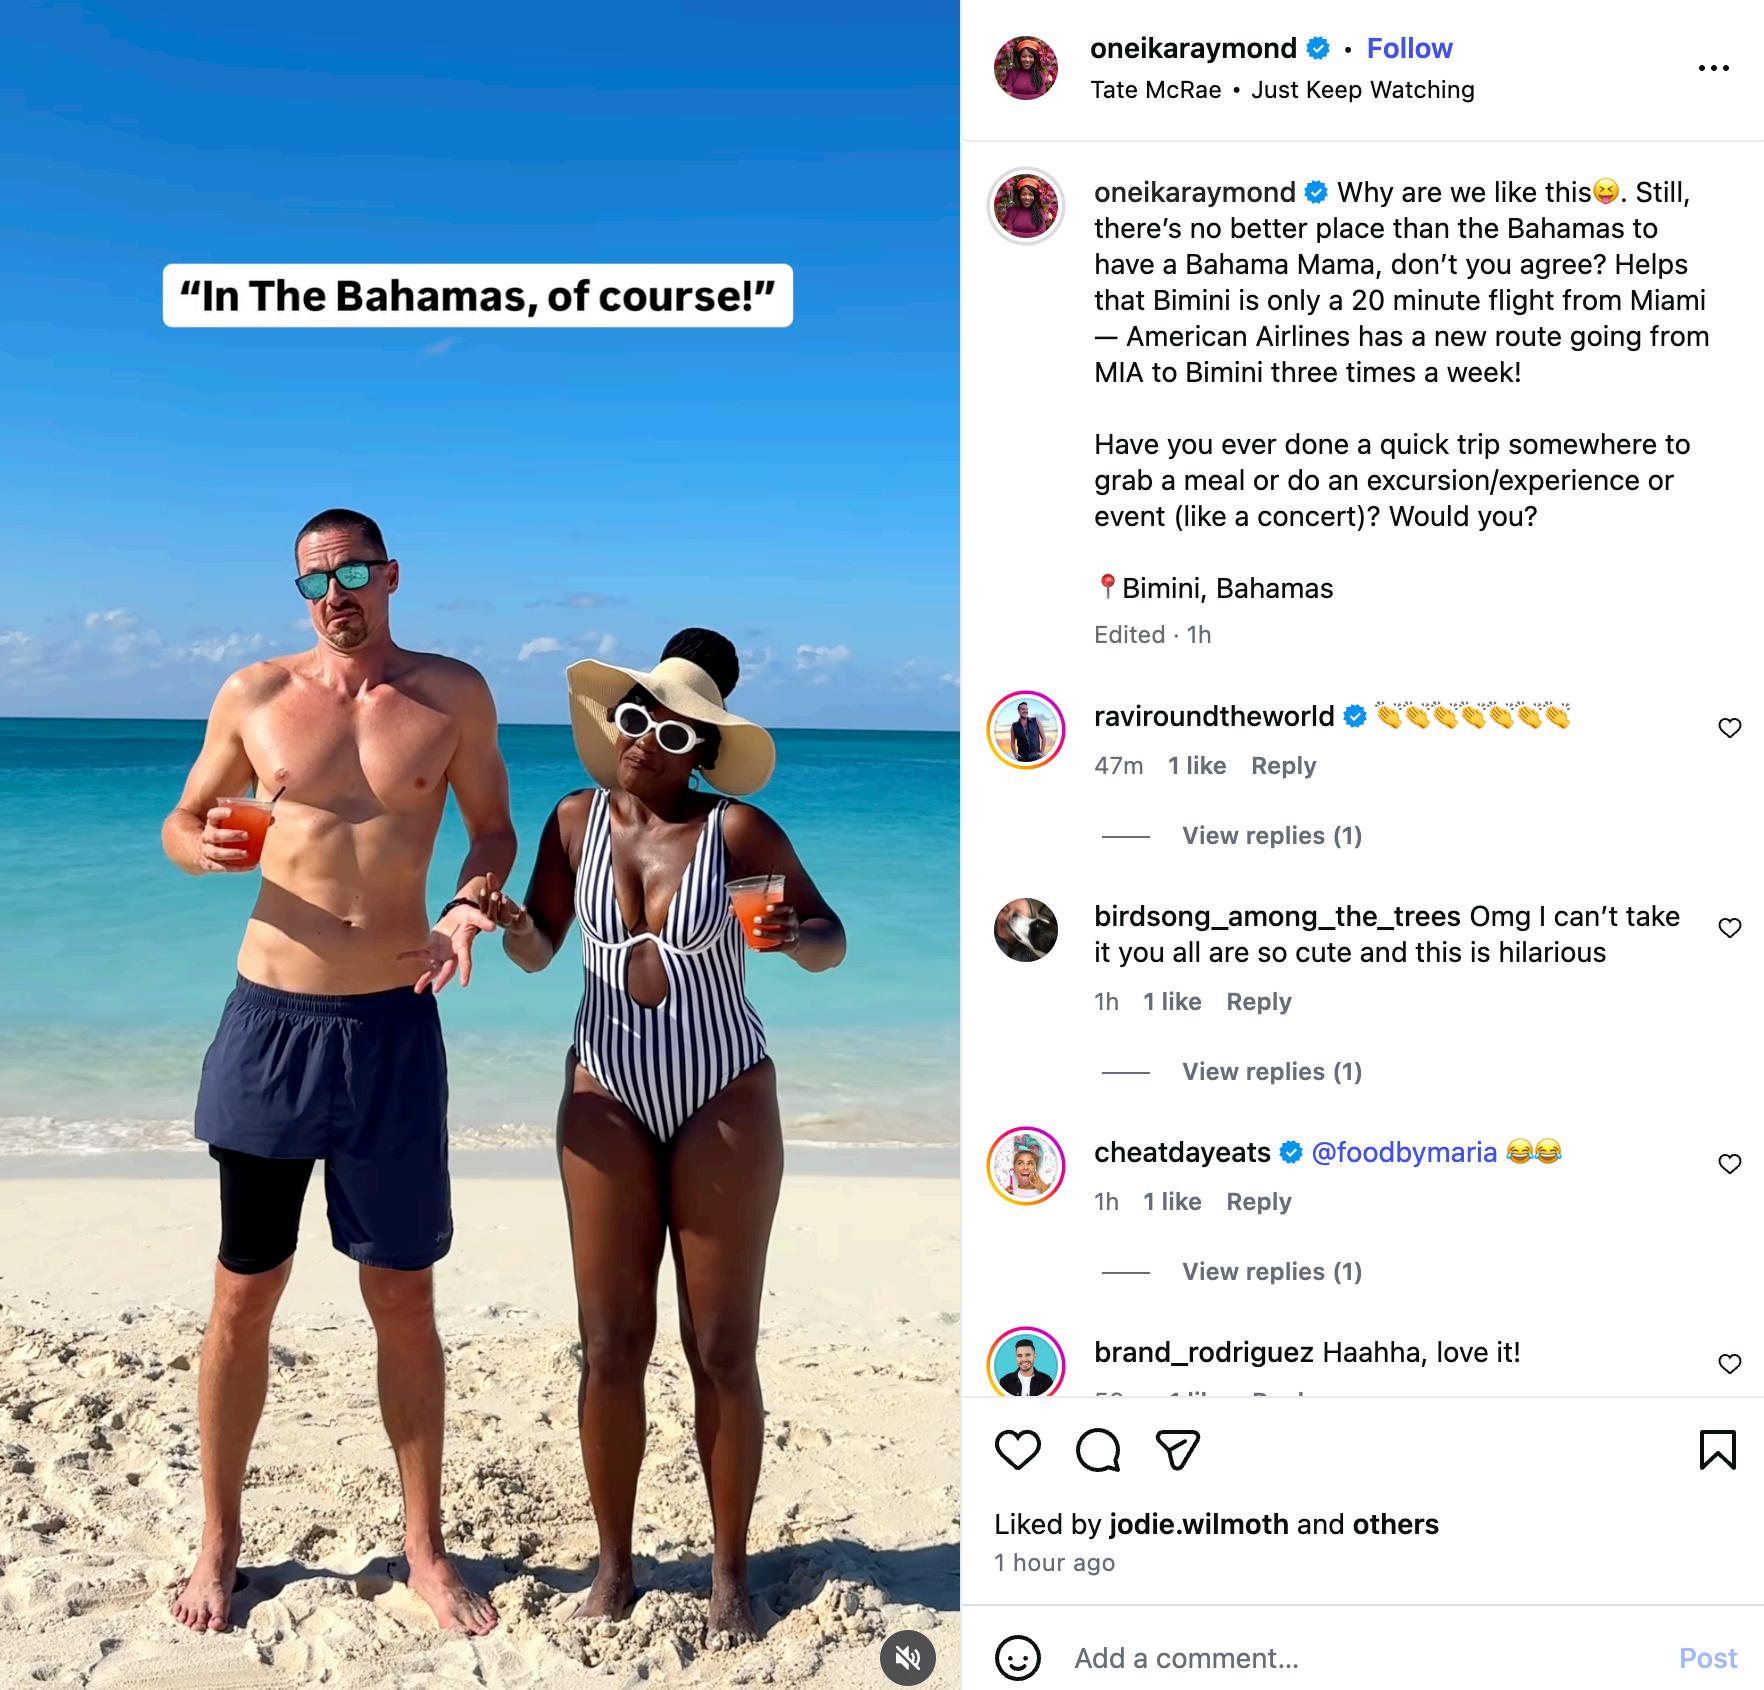Share post via paper plane icon
The height and width of the screenshot is (1690, 1764).
[1178, 1450]
